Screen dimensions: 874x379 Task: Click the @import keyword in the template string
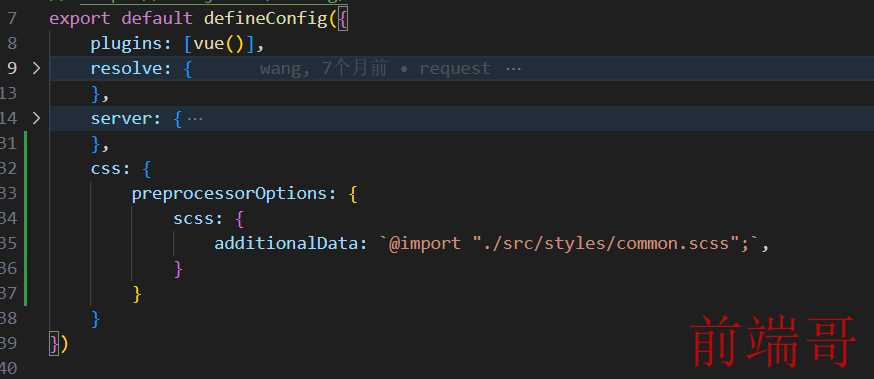coord(425,244)
